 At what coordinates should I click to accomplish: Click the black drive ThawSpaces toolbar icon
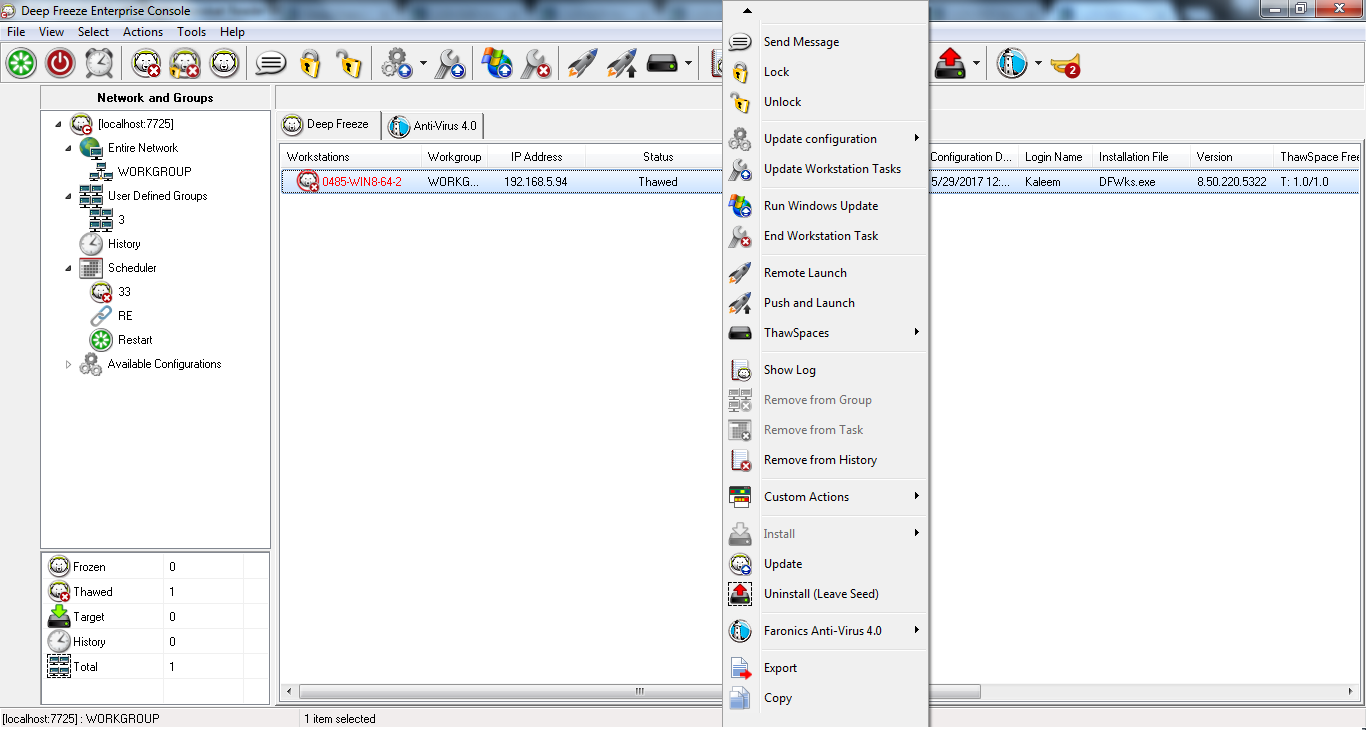(x=662, y=64)
